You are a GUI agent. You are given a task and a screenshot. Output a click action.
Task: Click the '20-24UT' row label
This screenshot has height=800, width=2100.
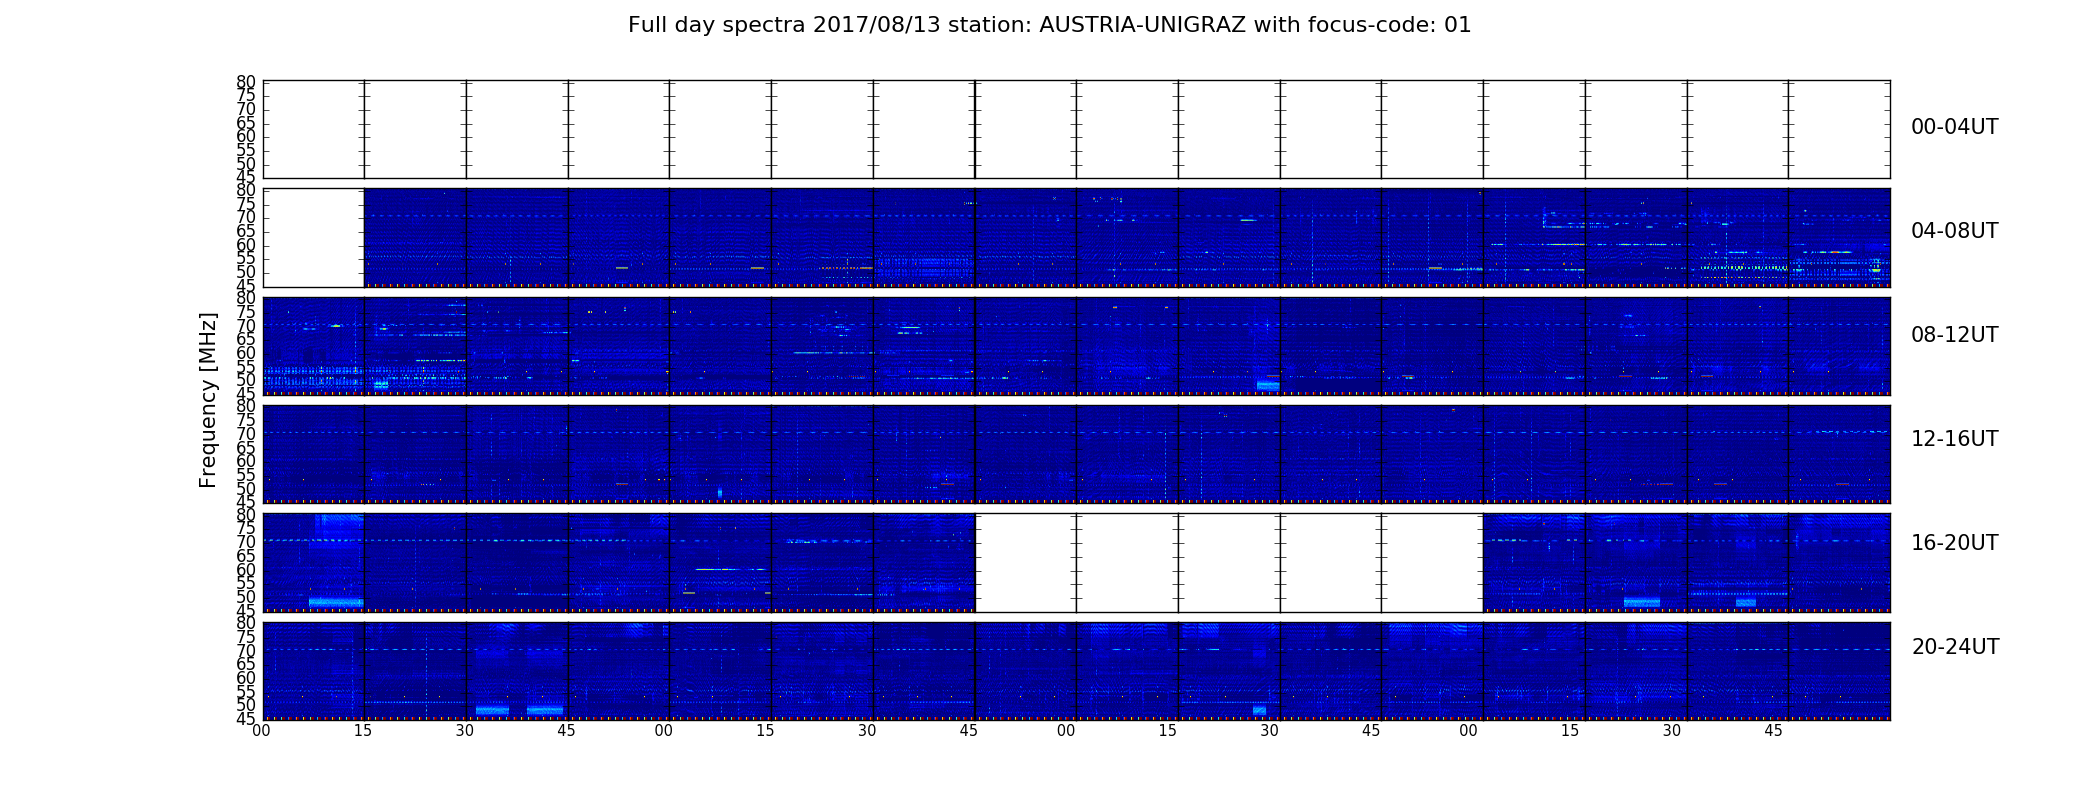click(x=1955, y=647)
